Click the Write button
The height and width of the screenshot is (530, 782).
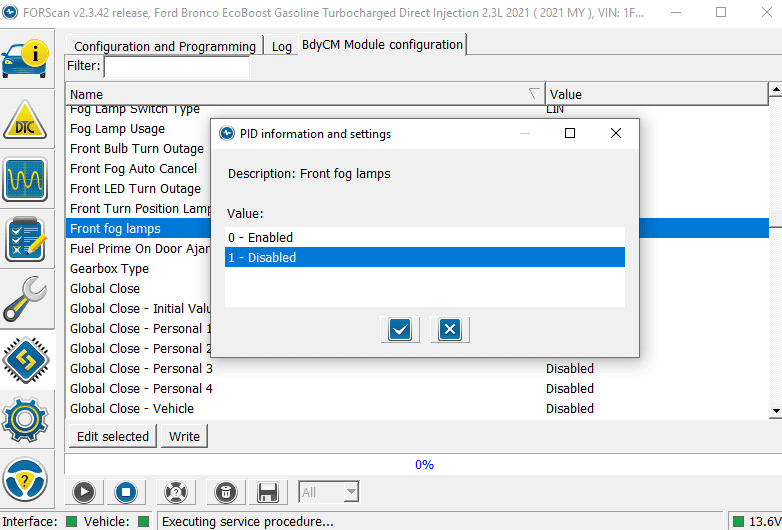[x=184, y=436]
